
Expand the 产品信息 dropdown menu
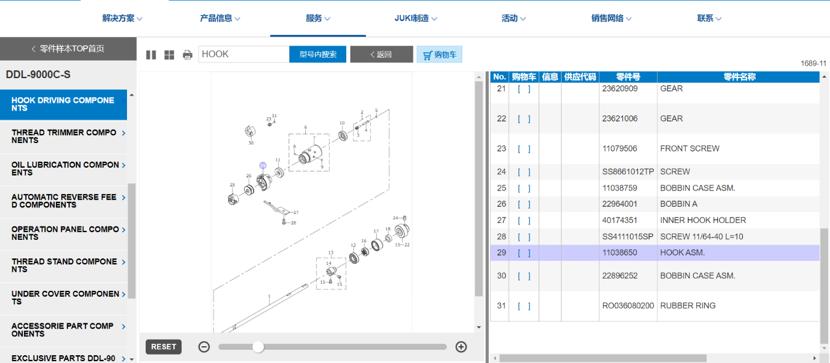click(220, 19)
